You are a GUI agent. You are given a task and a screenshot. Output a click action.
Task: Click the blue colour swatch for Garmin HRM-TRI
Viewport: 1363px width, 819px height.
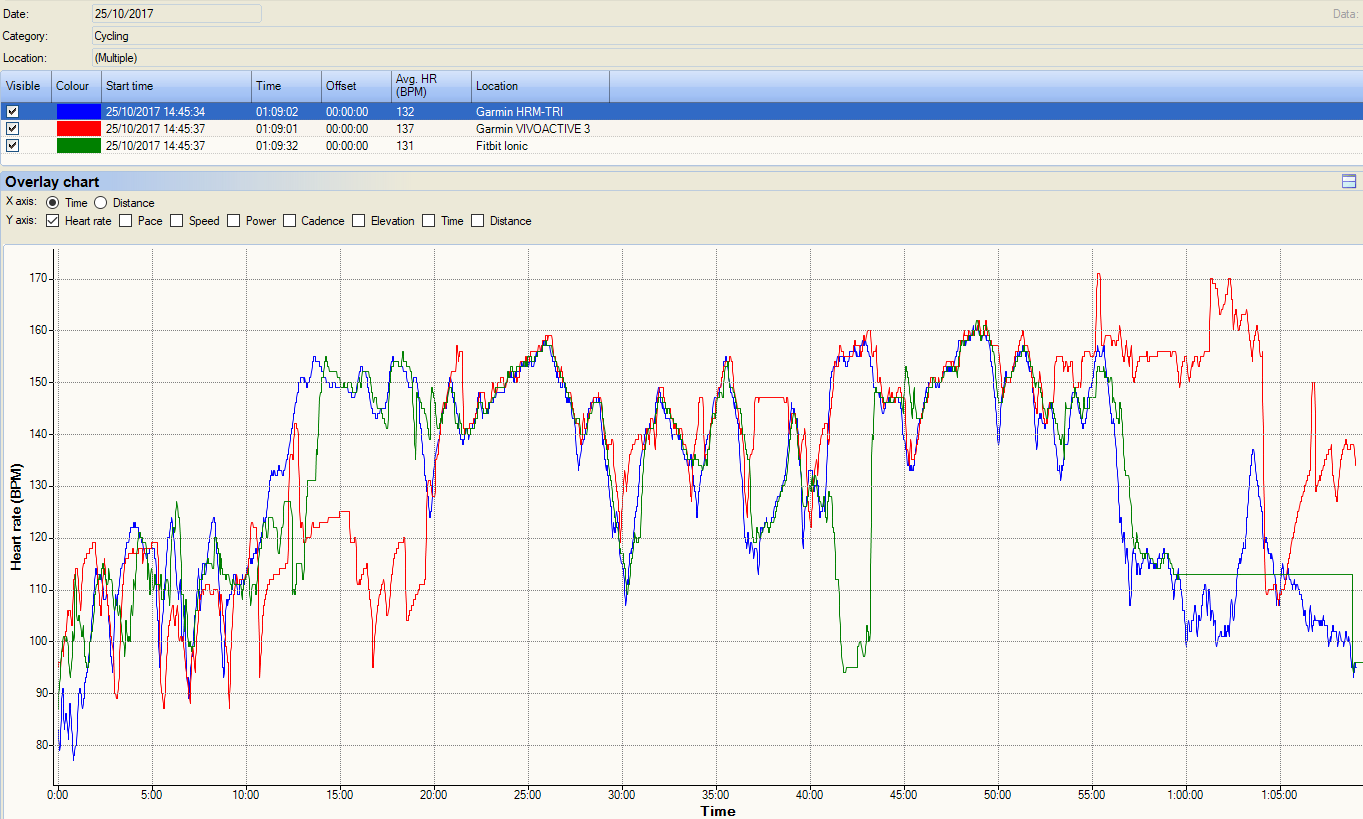[78, 111]
